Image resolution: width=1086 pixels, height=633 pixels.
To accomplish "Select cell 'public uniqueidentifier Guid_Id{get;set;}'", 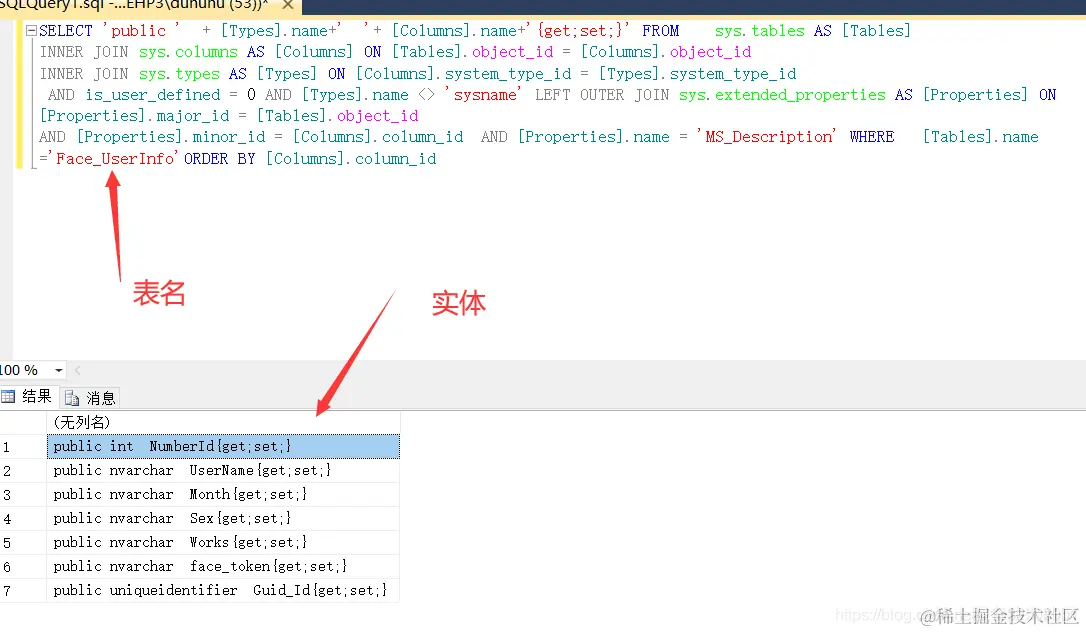I will (223, 590).
